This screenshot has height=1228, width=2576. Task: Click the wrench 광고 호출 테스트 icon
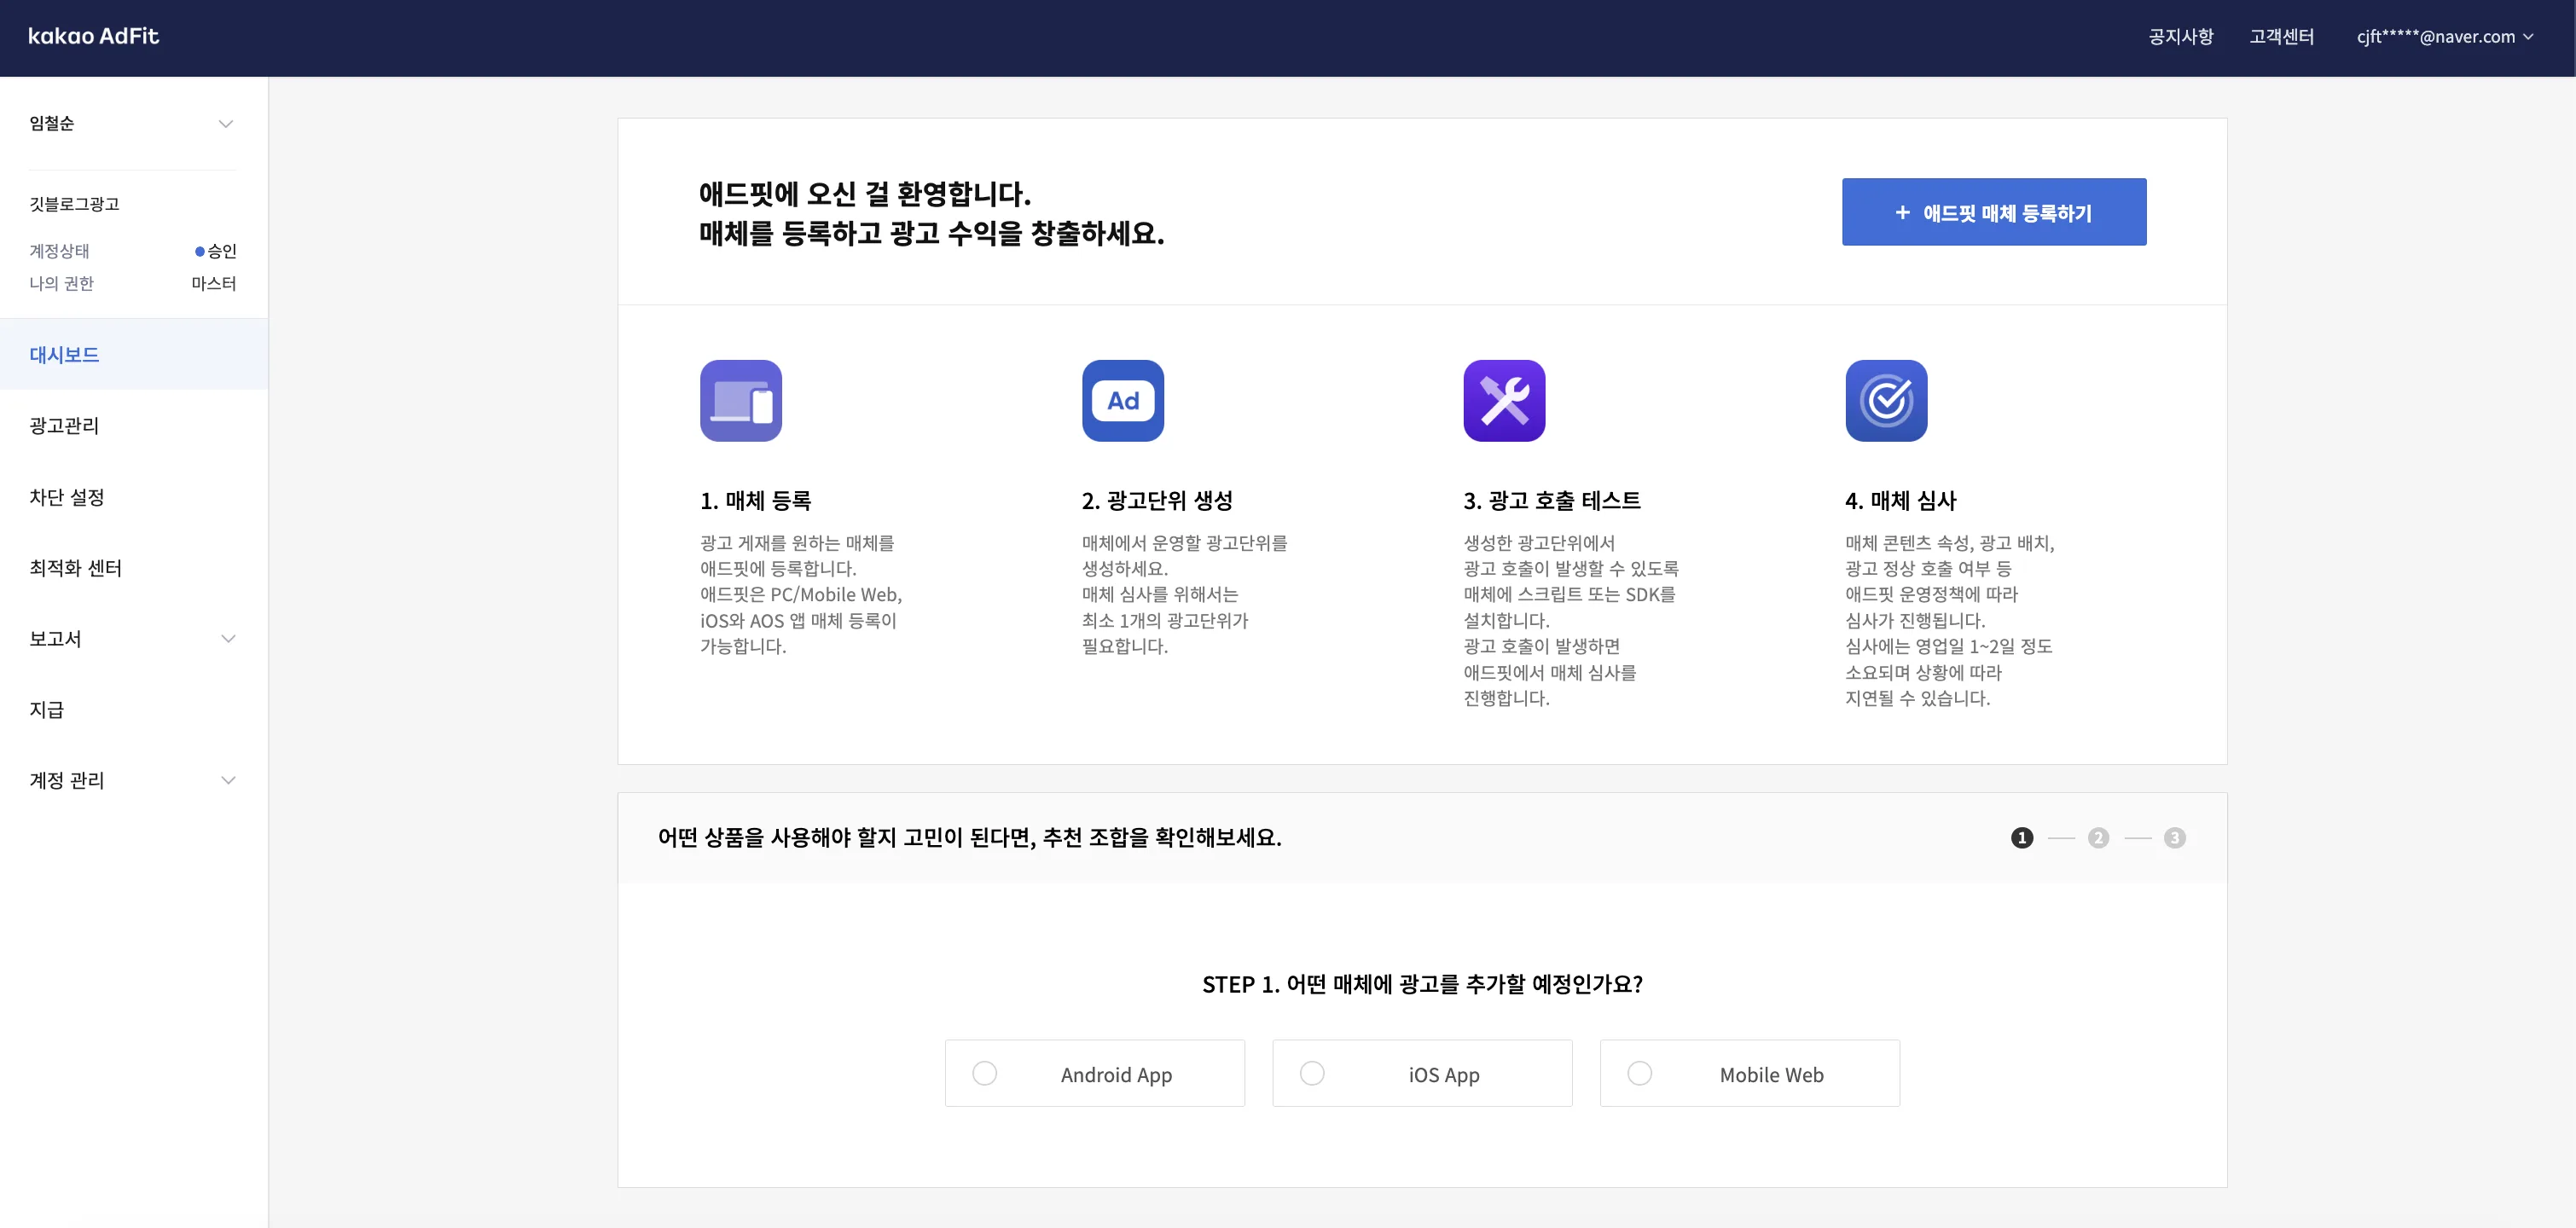(x=1504, y=400)
